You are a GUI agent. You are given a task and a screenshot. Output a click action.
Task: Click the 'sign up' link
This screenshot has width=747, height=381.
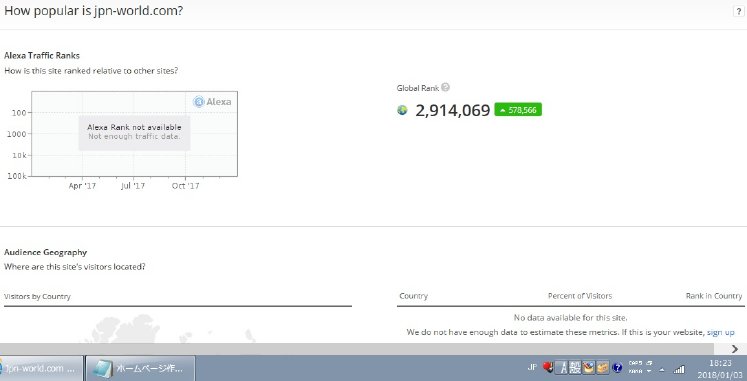[x=720, y=332]
